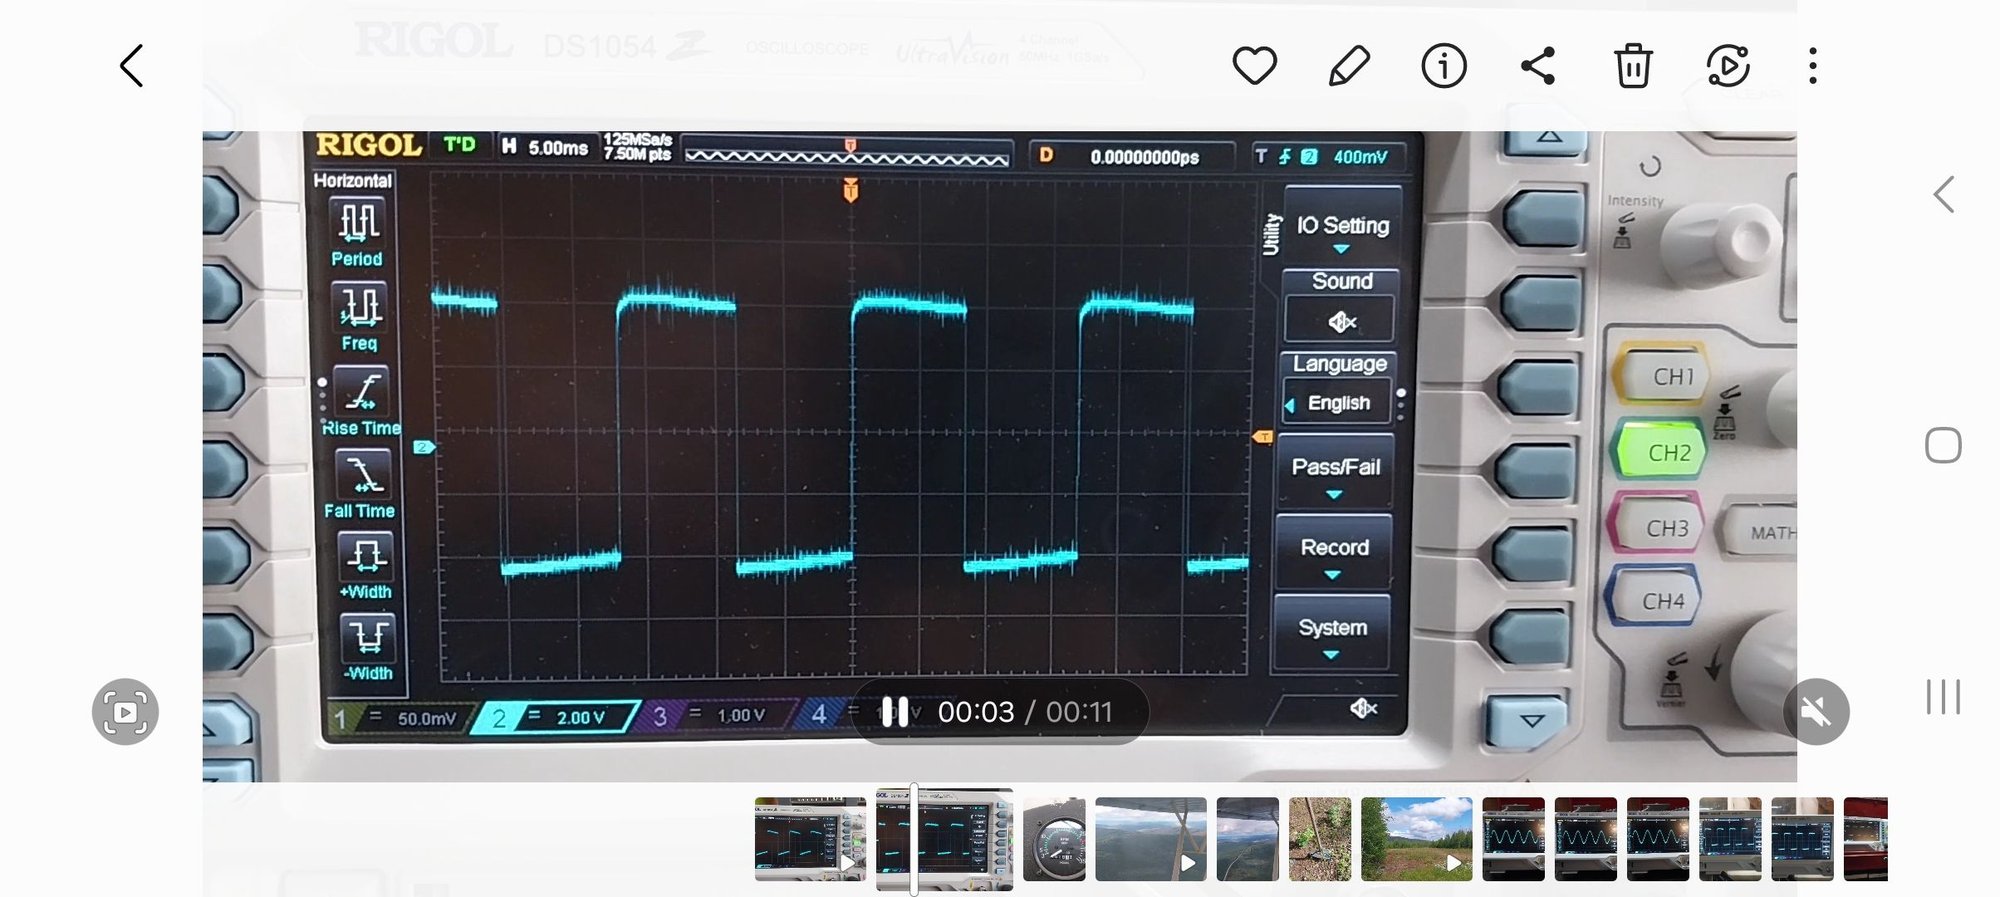The height and width of the screenshot is (897, 2000).
Task: Unmute the video sound
Action: pyautogui.click(x=1816, y=712)
